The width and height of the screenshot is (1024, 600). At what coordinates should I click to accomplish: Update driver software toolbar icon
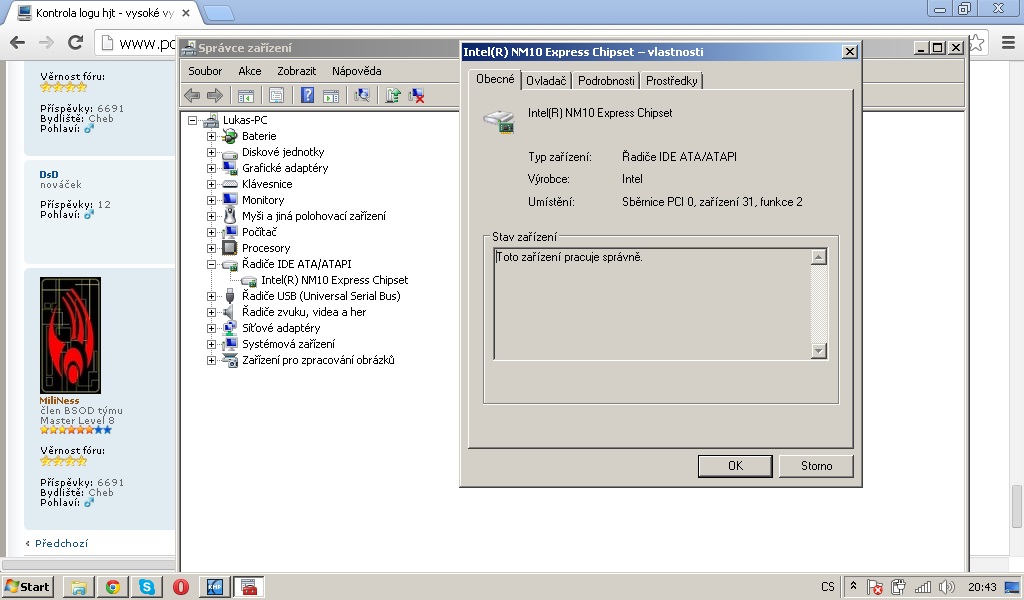(x=392, y=96)
